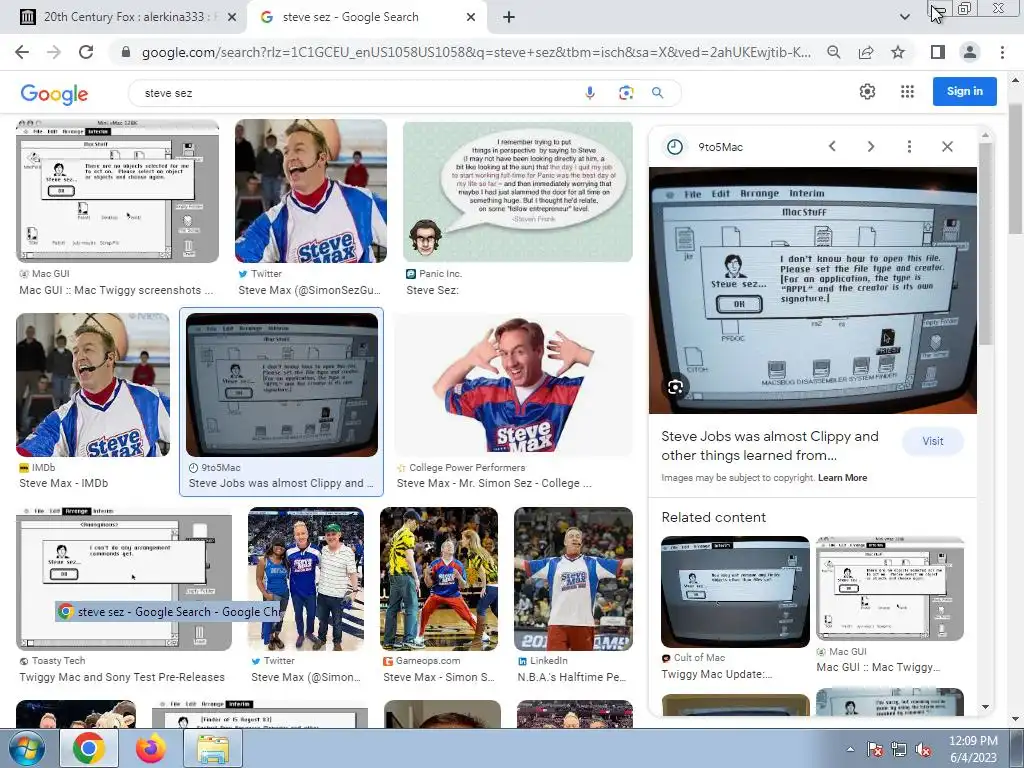This screenshot has width=1024, height=768.
Task: Submit search with blue magnifier icon
Action: (x=658, y=93)
